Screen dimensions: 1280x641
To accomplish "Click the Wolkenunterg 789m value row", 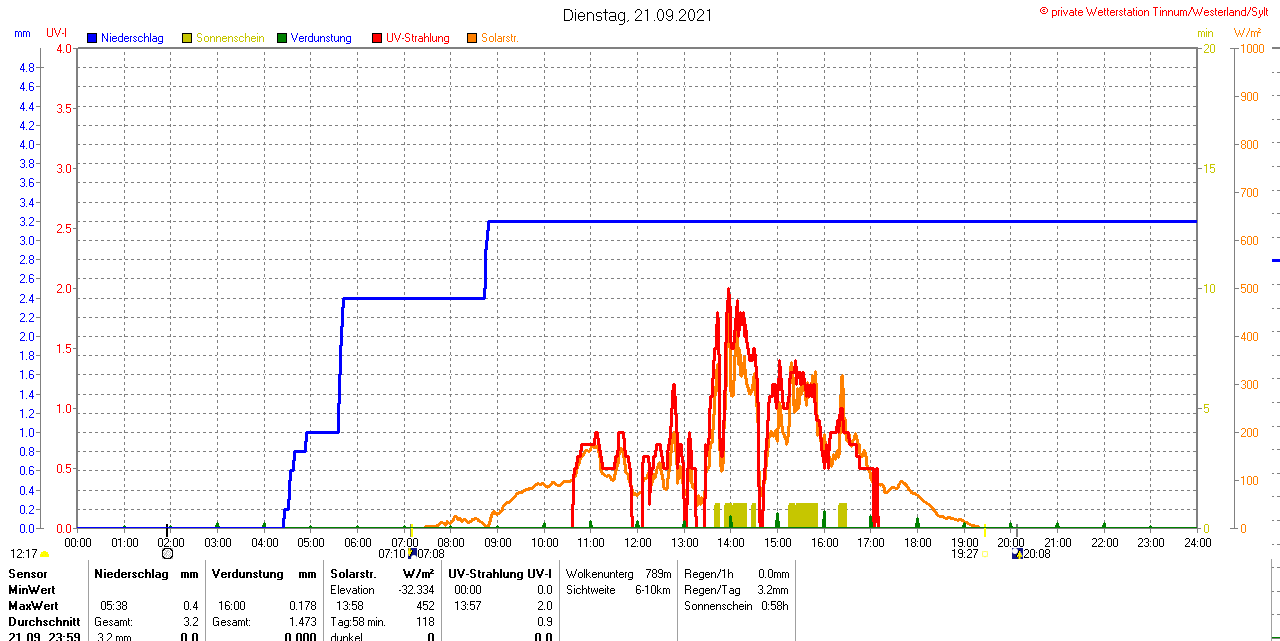I will pos(618,574).
